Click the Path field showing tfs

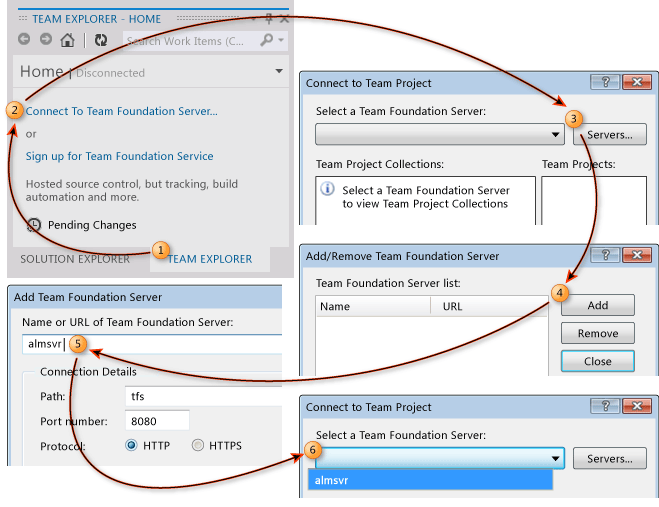pos(203,396)
